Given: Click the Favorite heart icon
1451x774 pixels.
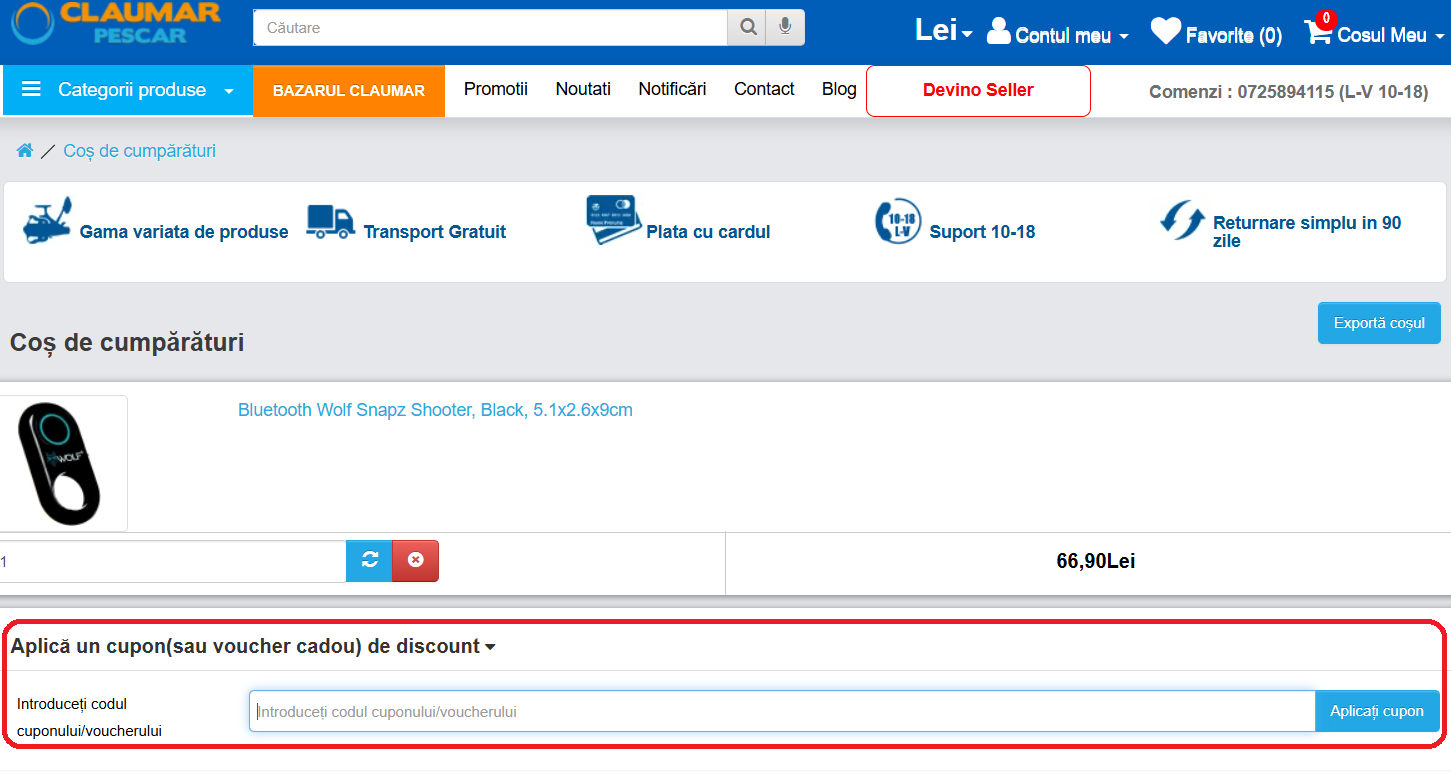Looking at the screenshot, I should click(1165, 33).
